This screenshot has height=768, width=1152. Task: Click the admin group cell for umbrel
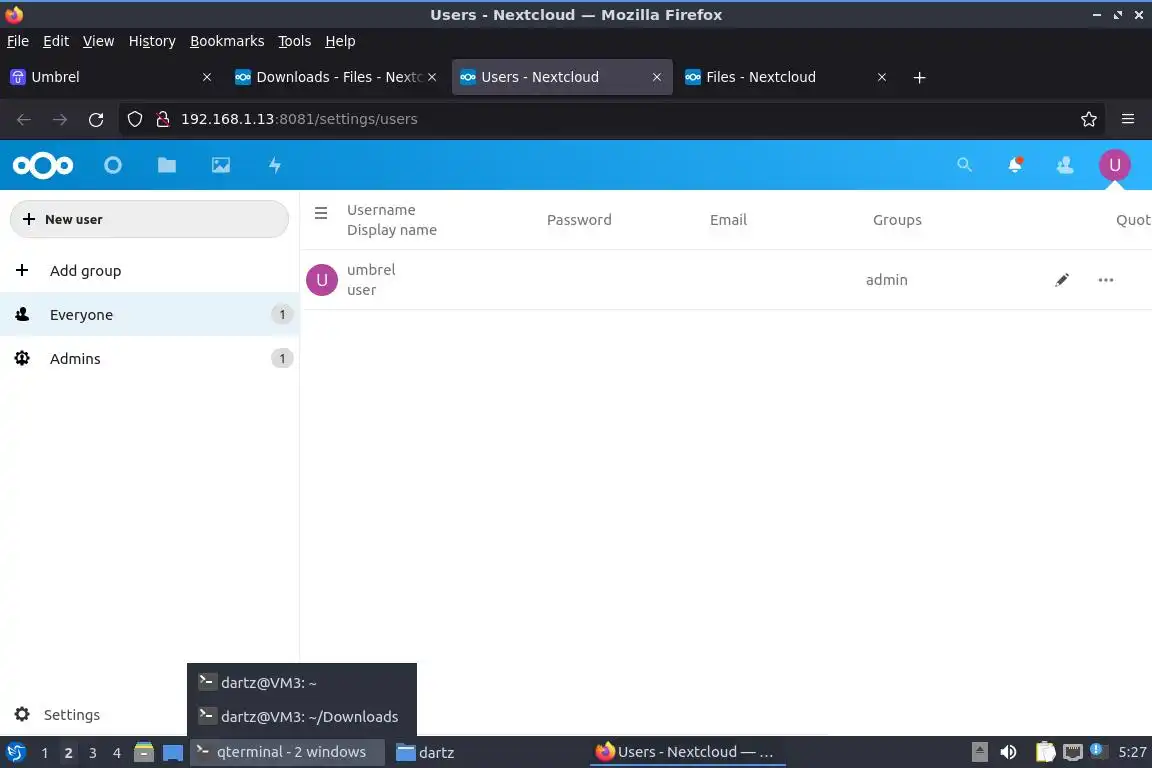pos(887,280)
